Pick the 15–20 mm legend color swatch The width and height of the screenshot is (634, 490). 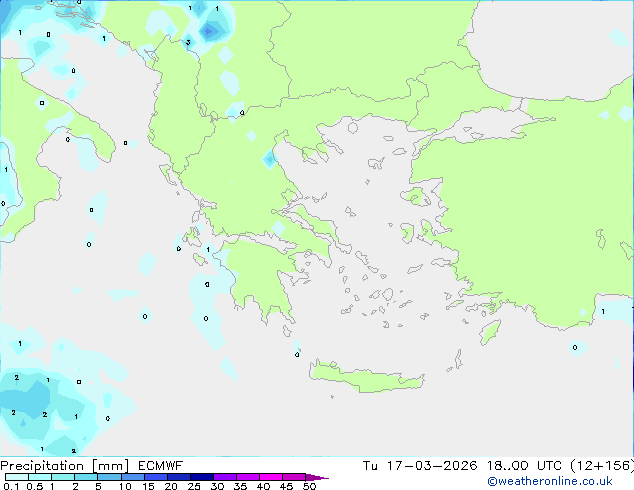click(x=155, y=477)
